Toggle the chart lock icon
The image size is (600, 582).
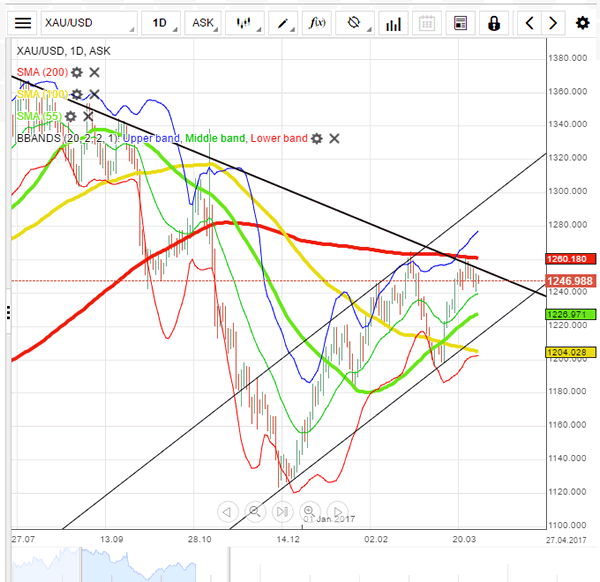point(494,23)
